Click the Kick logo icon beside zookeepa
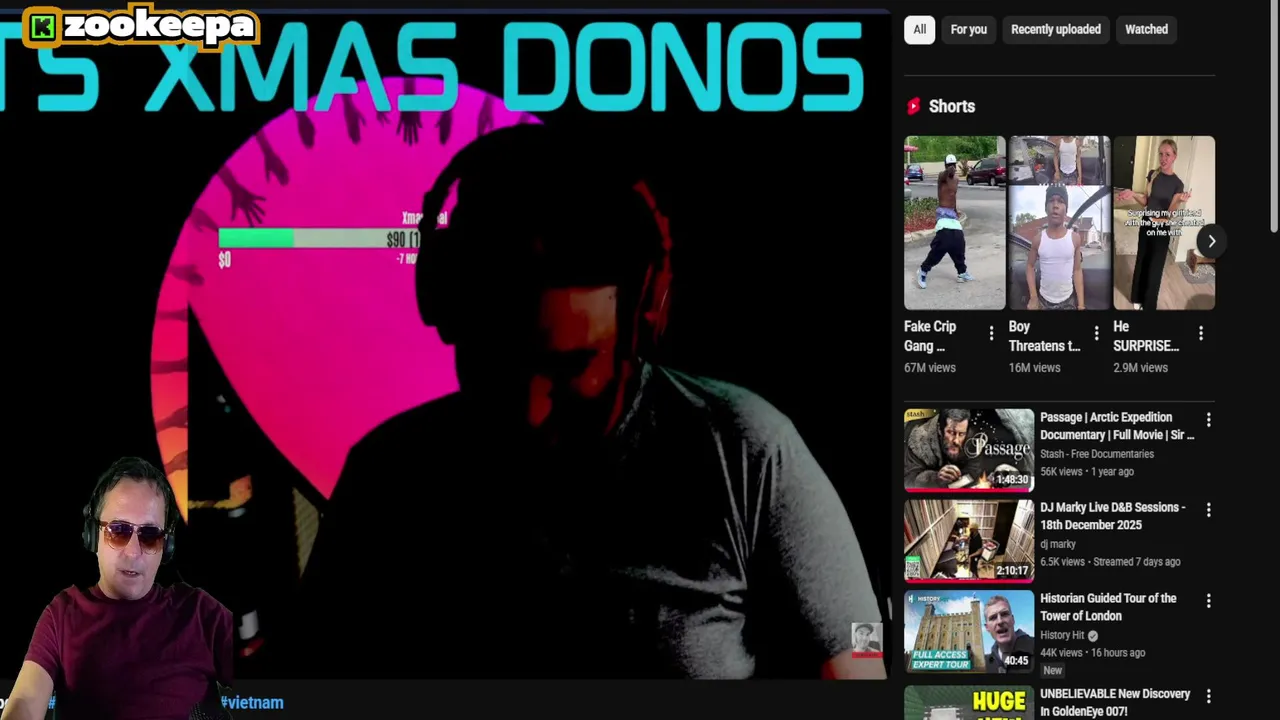 coord(43,27)
